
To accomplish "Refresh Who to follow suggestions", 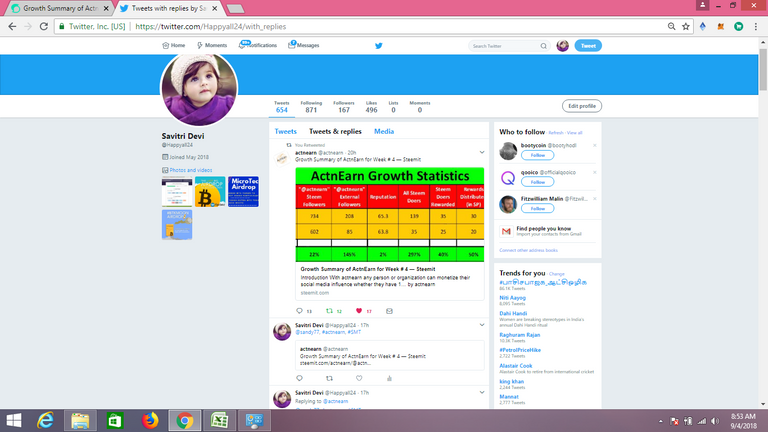I will point(555,133).
